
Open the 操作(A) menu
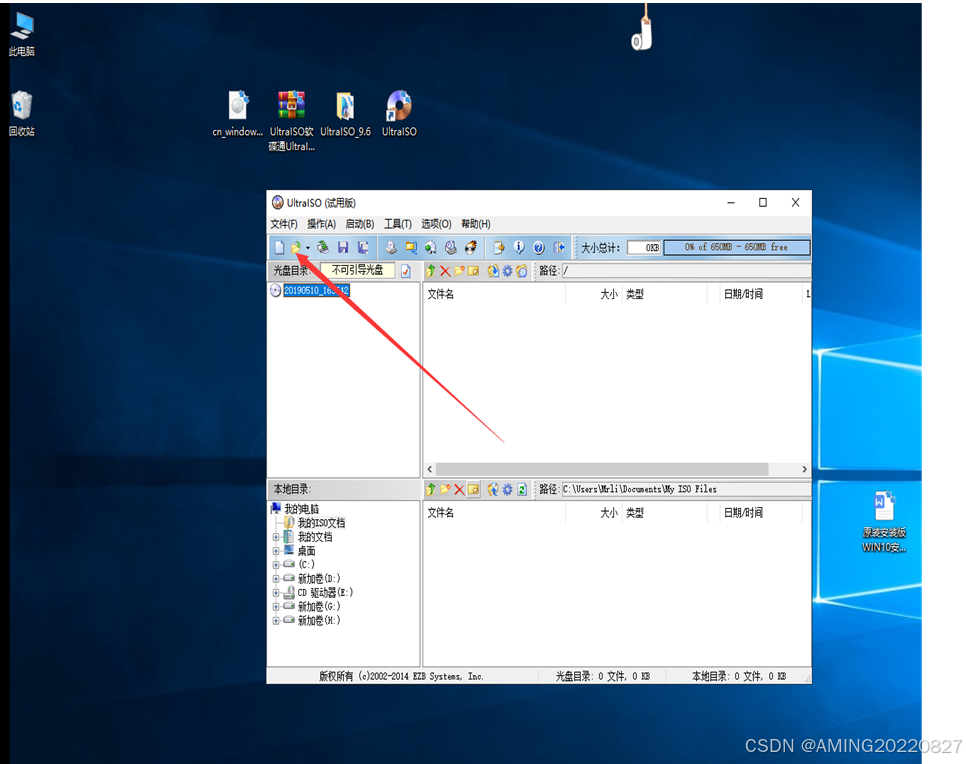tap(322, 224)
